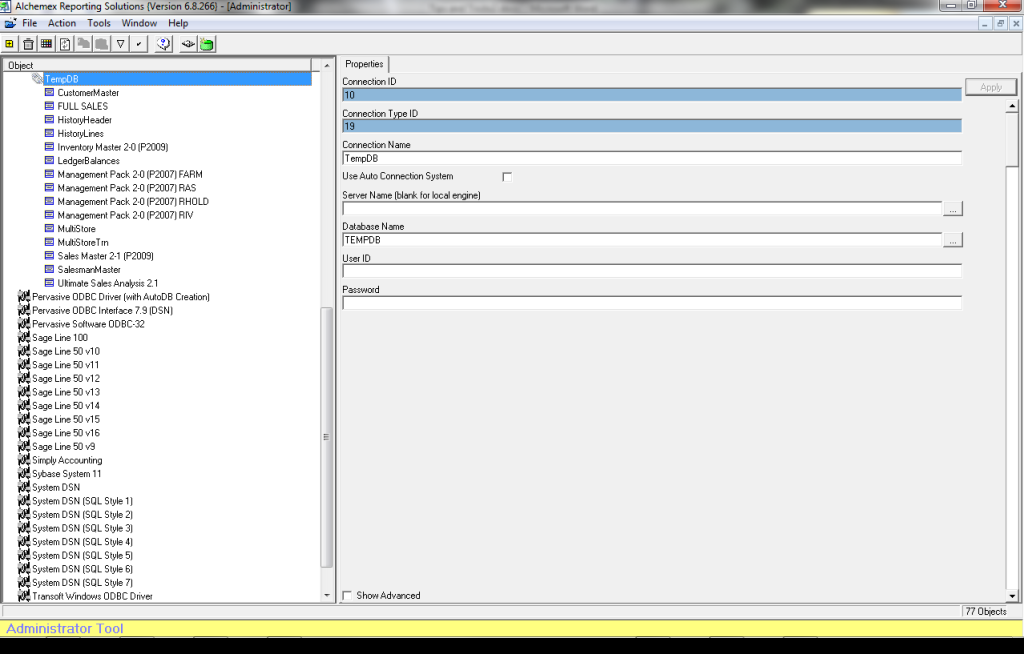1024x654 pixels.
Task: Open the grid view toolbar icon
Action: 45,43
